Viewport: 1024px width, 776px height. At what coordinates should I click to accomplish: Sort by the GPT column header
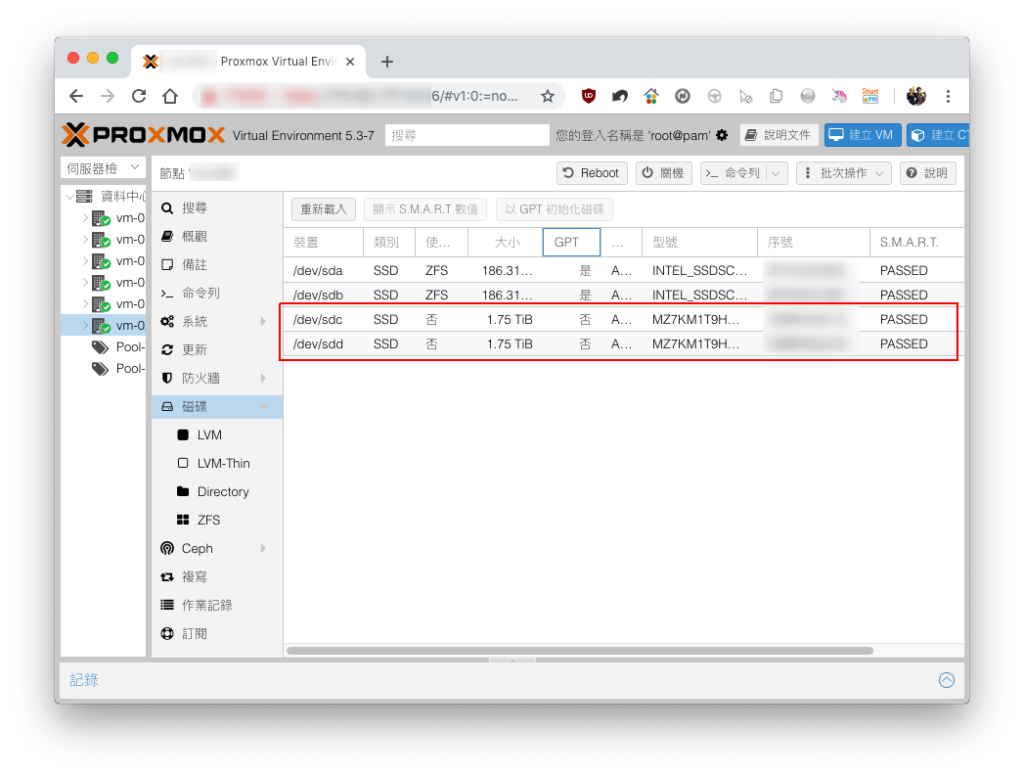571,242
